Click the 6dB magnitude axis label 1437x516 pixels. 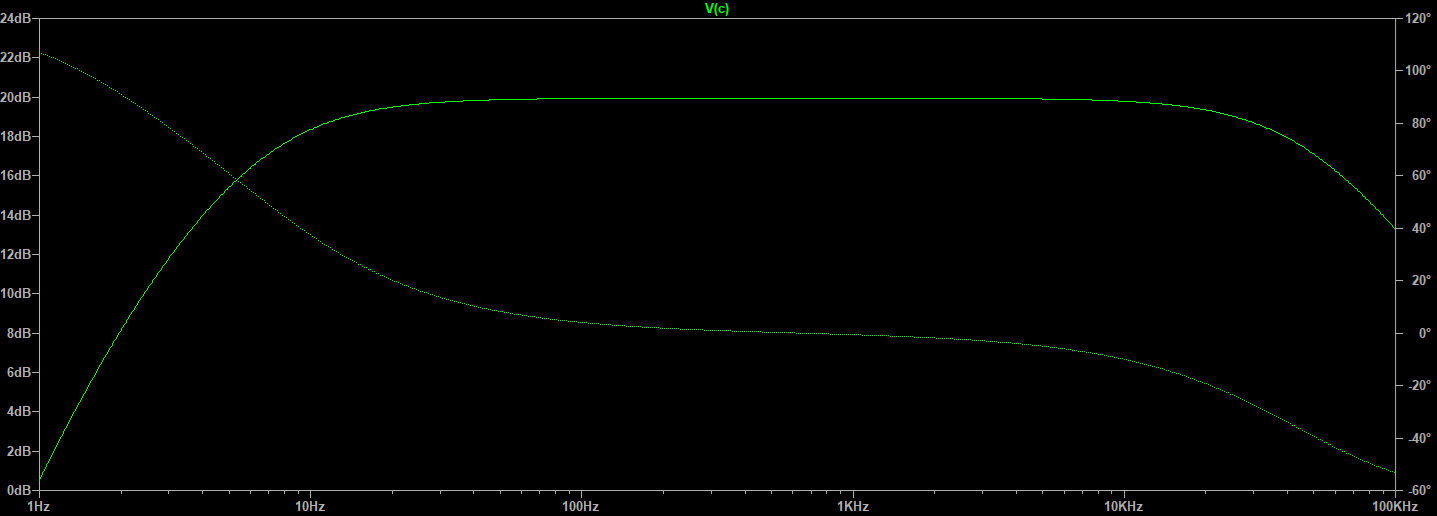pyautogui.click(x=19, y=372)
